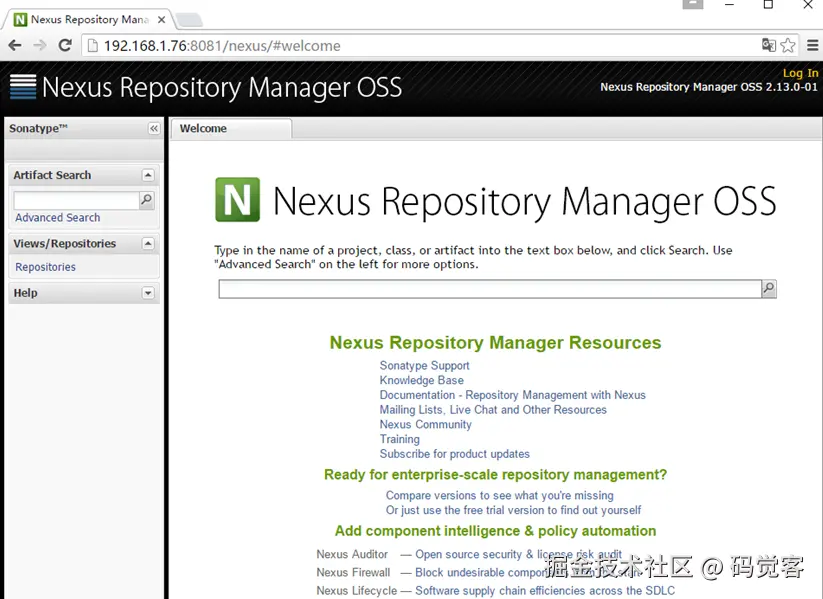Open Knowledge Base link
The height and width of the screenshot is (599, 823).
coord(422,380)
